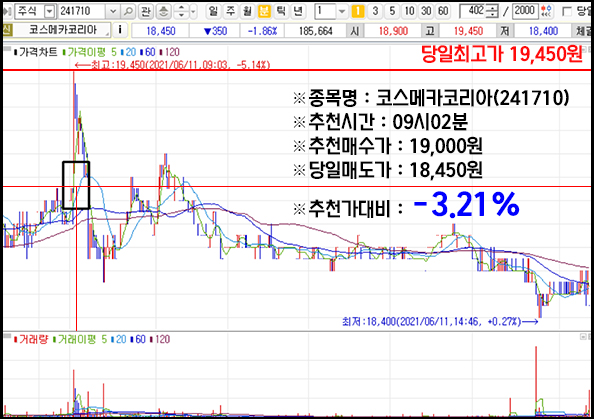Select the 60-minute interval button
This screenshot has height=419, width=594.
tap(443, 11)
